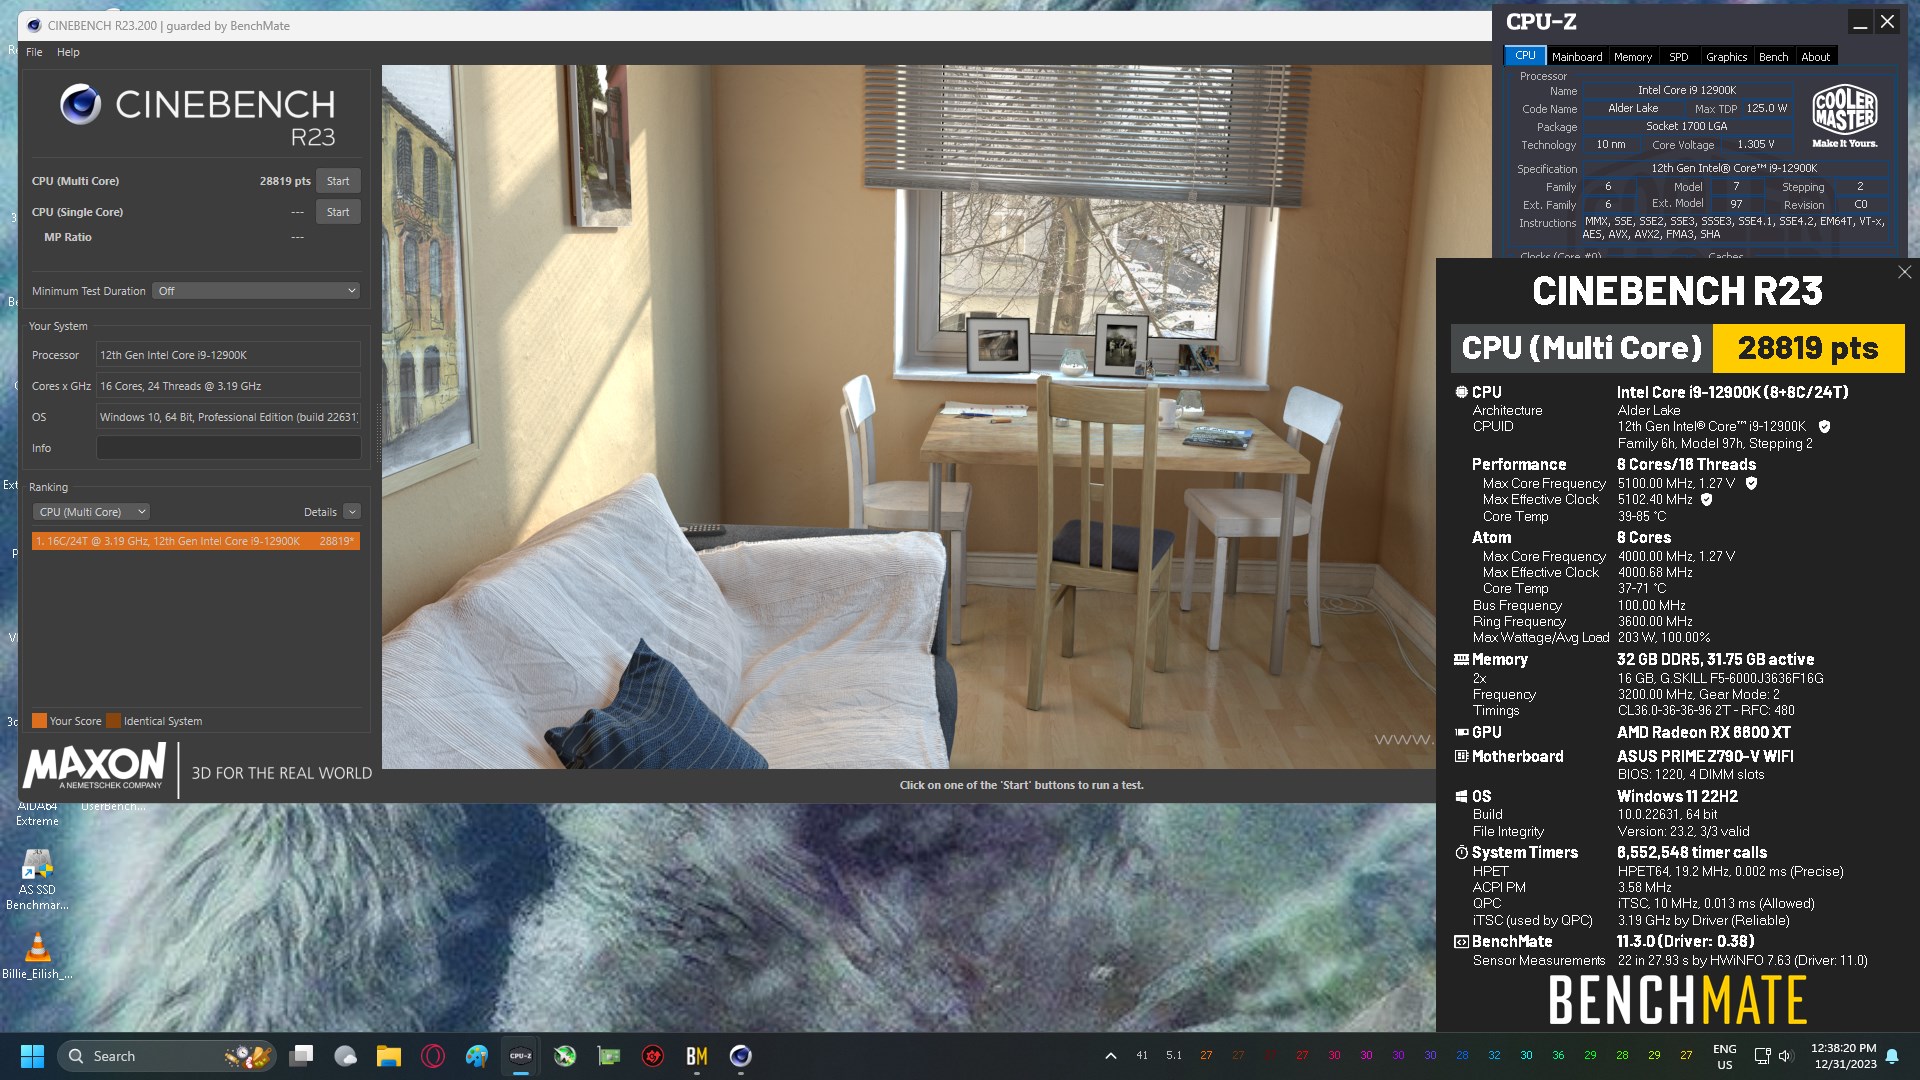Open the Opera browser taskbar icon
The height and width of the screenshot is (1080, 1920).
pyautogui.click(x=433, y=1056)
